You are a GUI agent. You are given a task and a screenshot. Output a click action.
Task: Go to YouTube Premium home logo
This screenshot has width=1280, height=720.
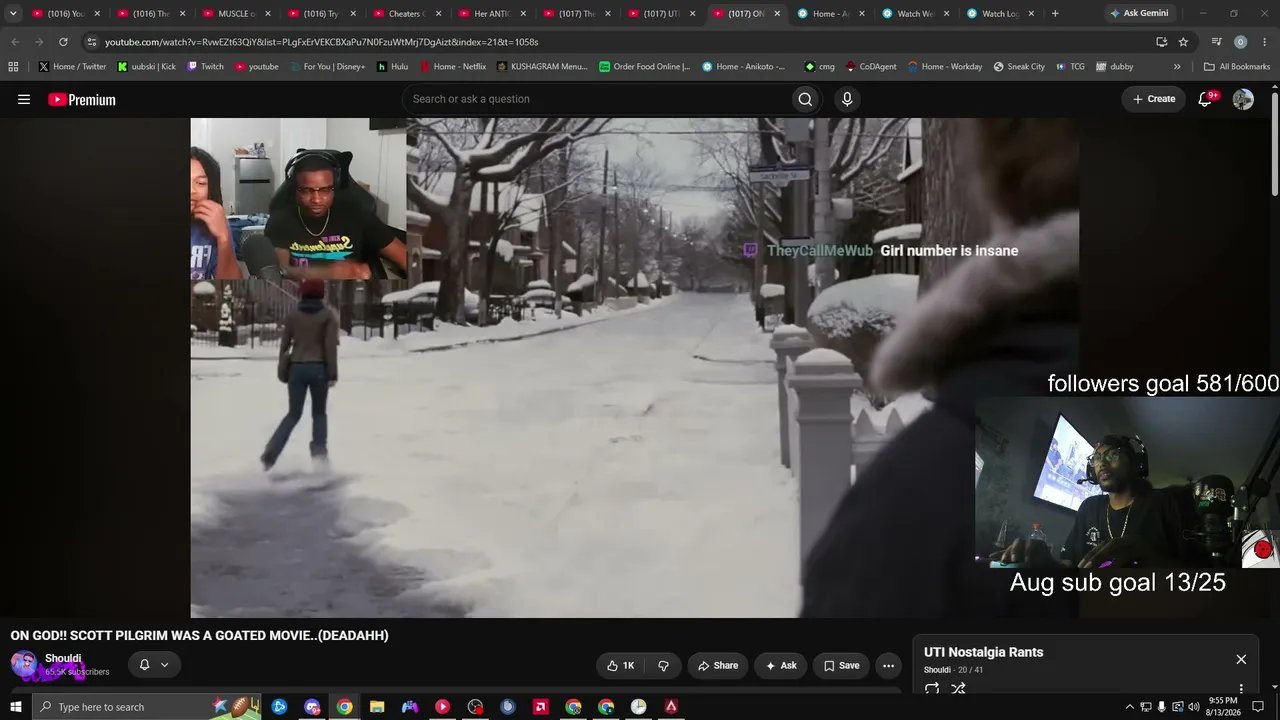(82, 99)
